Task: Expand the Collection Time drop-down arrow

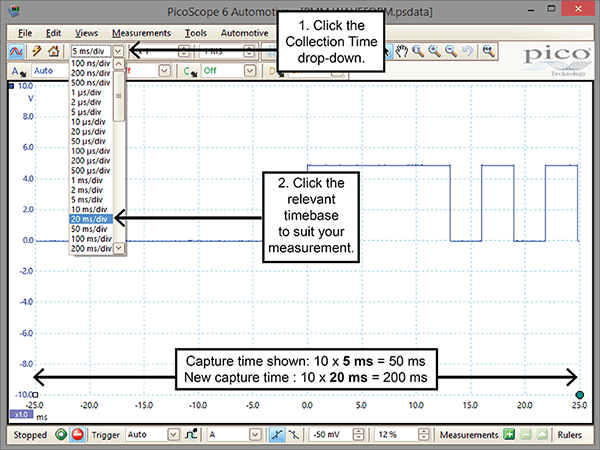Action: (x=118, y=51)
